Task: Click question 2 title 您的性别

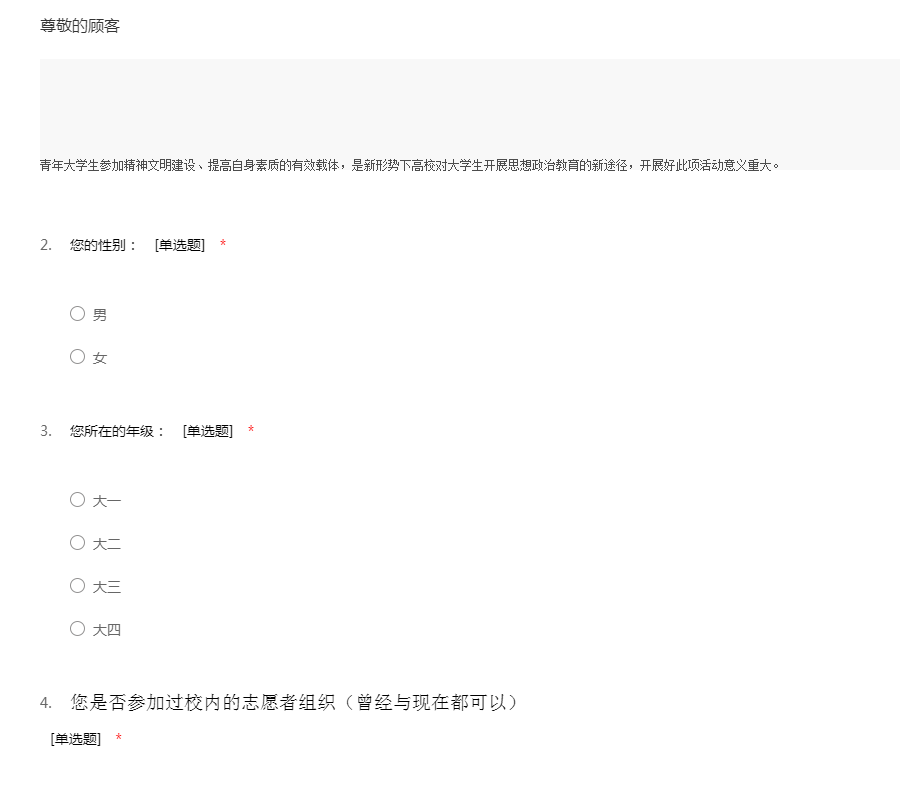Action: click(x=103, y=245)
